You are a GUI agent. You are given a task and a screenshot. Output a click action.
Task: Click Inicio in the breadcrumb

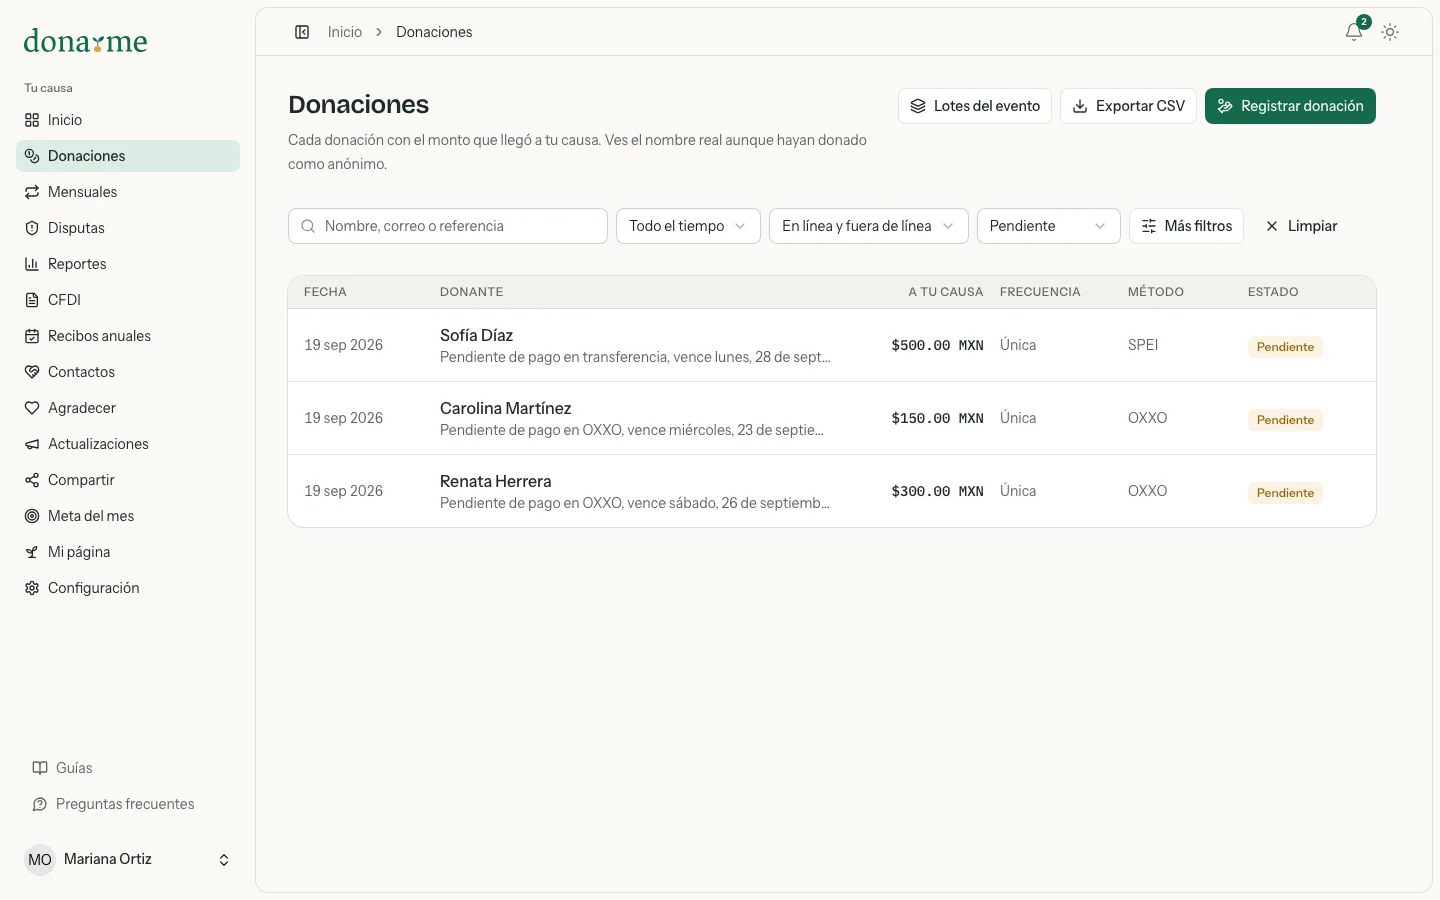coord(345,32)
